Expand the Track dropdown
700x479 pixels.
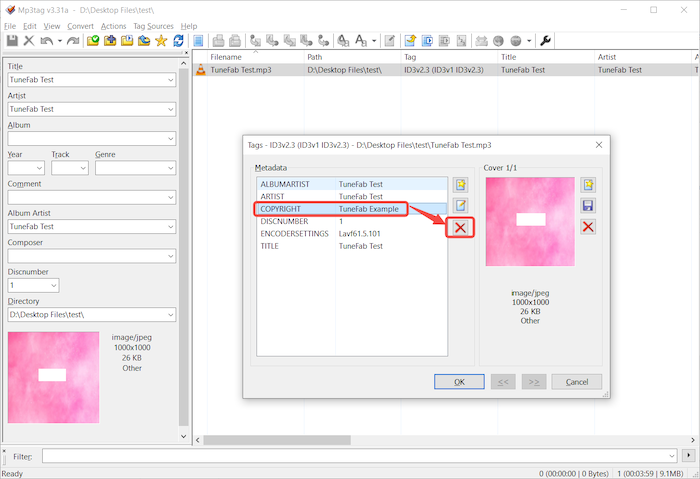[x=83, y=168]
